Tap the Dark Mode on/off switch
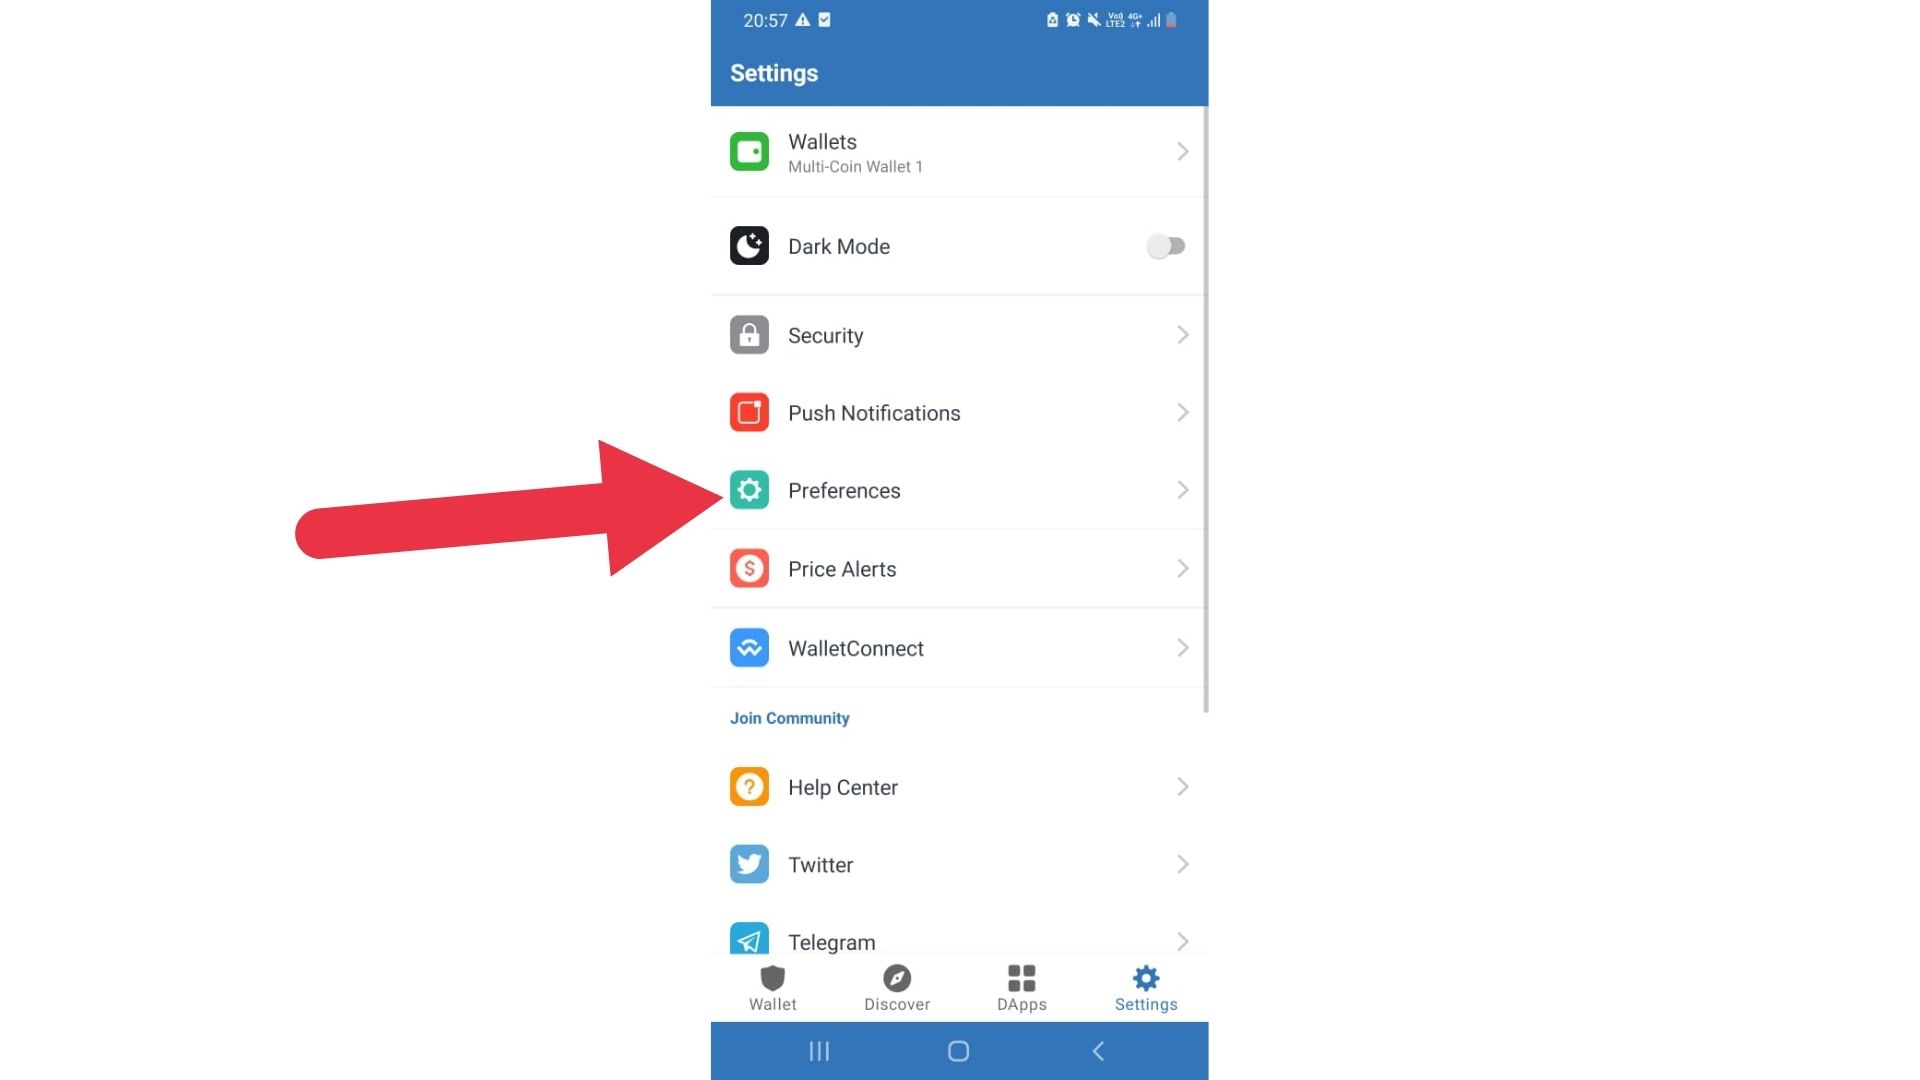 1164,247
